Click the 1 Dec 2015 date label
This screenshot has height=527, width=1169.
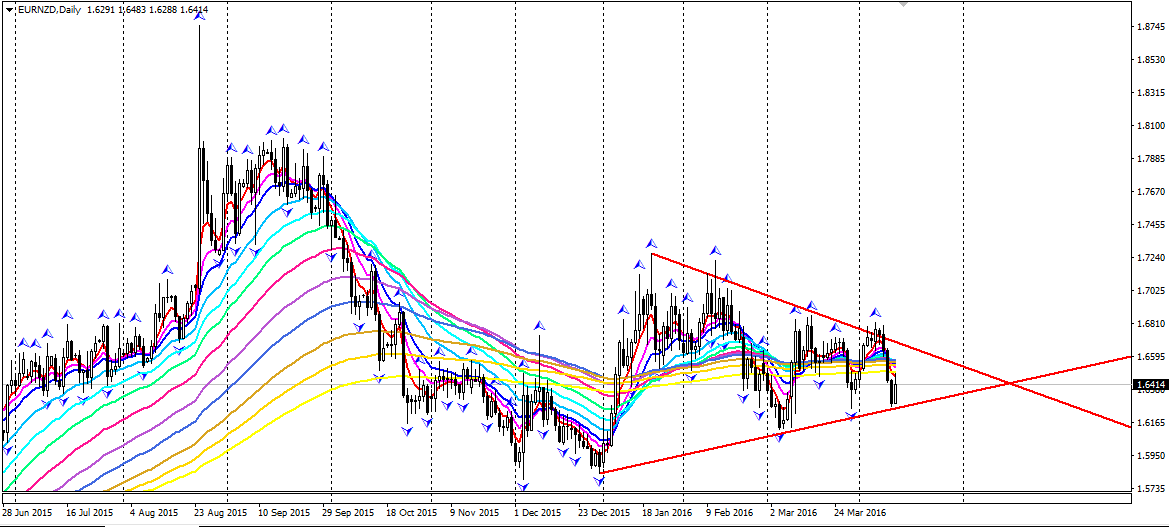(538, 514)
